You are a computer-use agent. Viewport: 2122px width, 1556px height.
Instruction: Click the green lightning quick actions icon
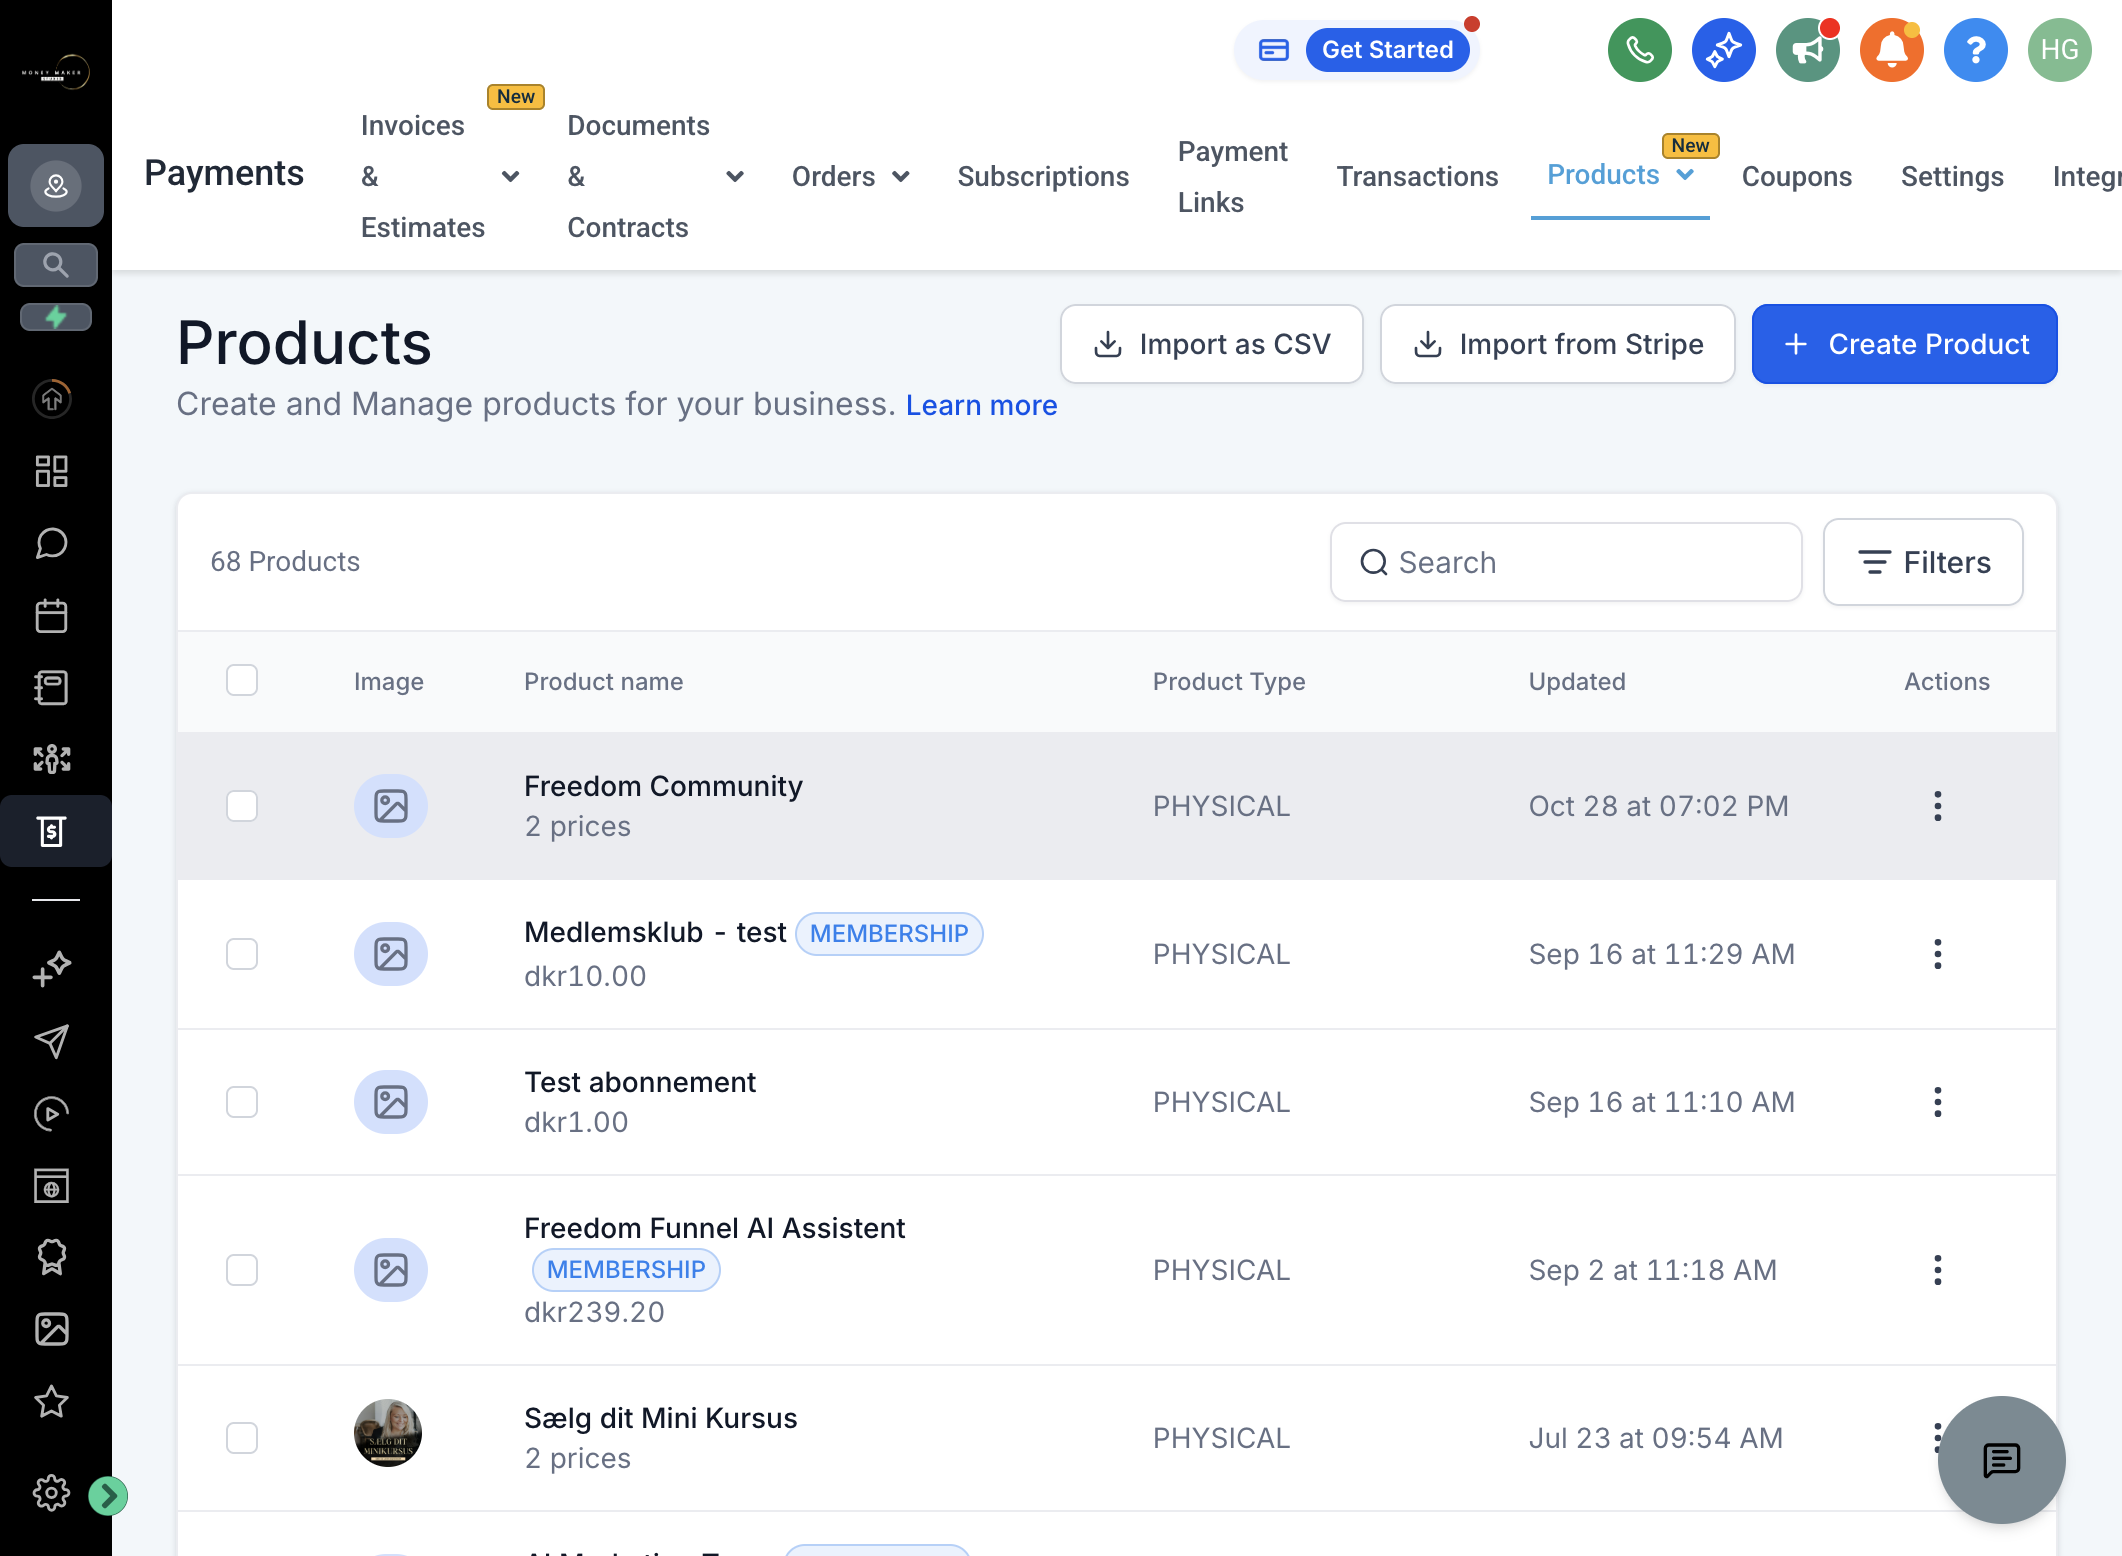tap(56, 317)
